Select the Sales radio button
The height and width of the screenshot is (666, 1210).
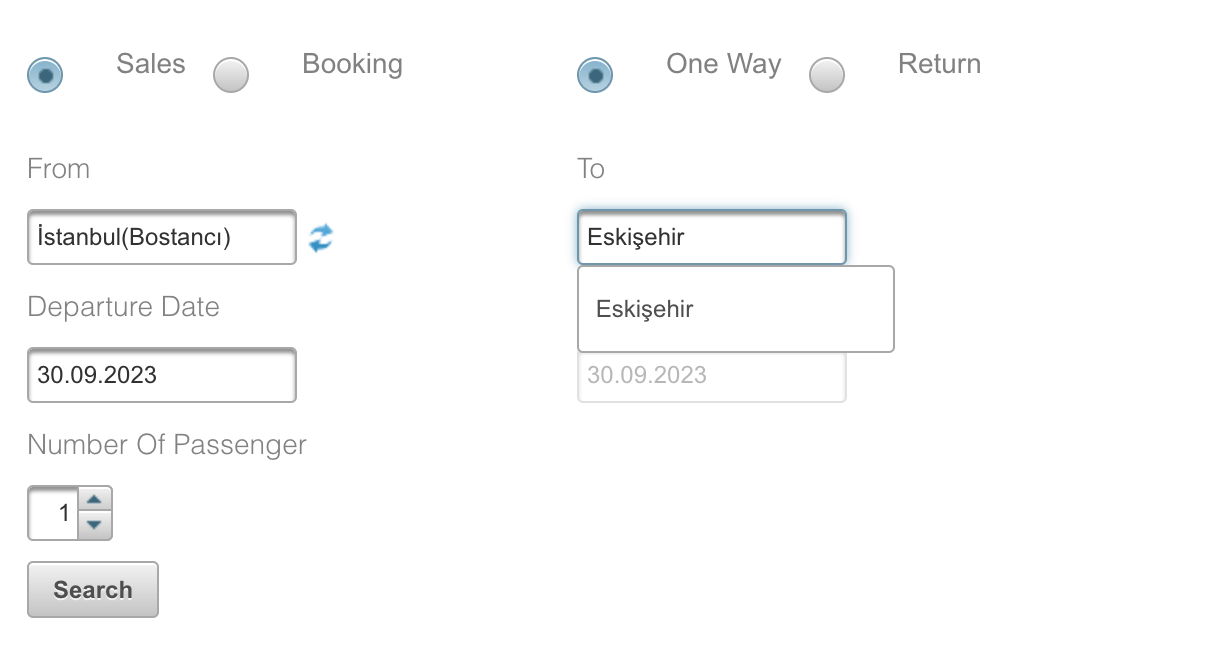click(45, 75)
